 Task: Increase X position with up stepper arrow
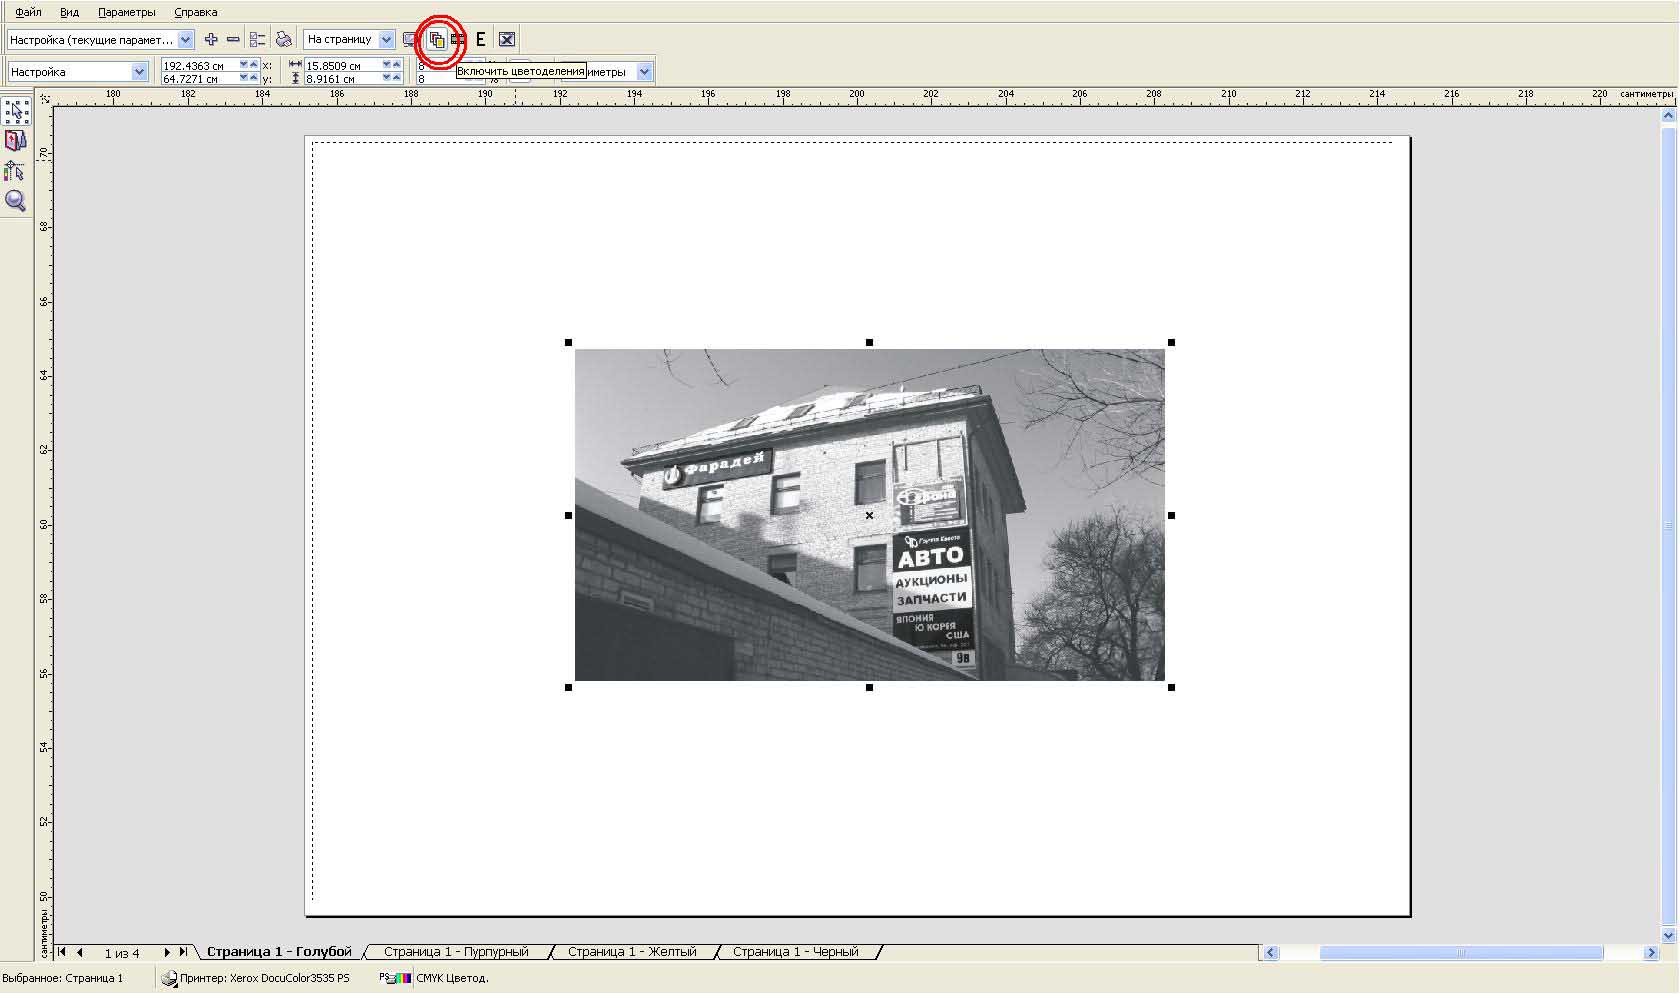254,65
